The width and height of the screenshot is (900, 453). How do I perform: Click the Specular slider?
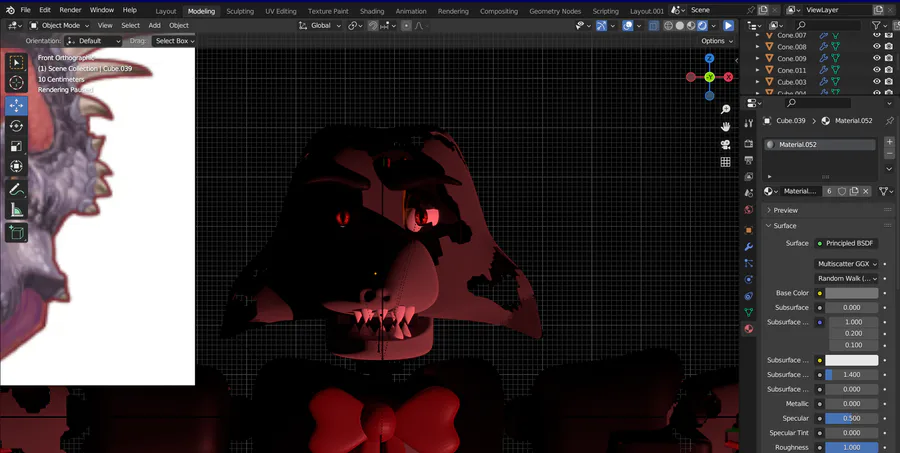(852, 419)
